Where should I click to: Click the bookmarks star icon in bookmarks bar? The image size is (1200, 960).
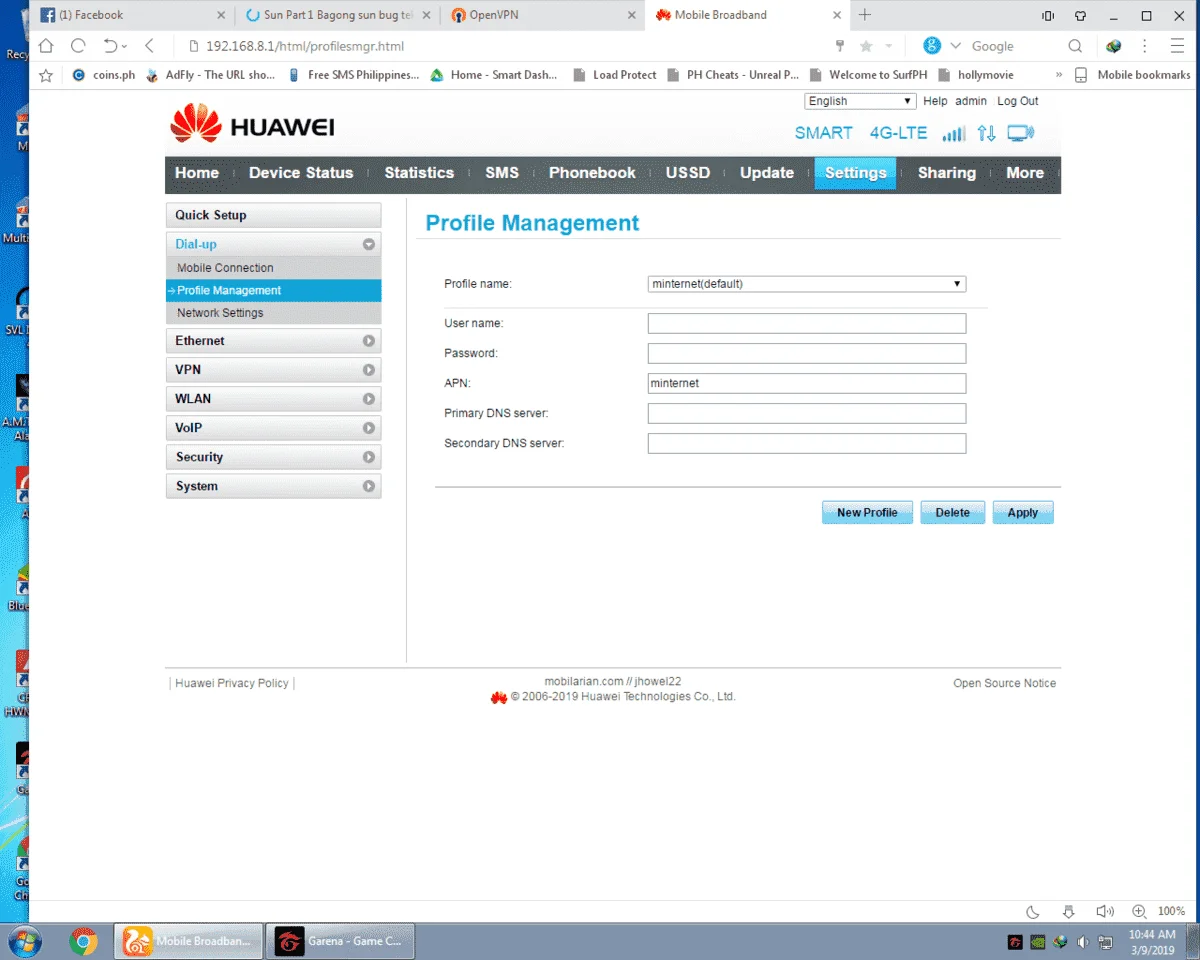coord(45,75)
